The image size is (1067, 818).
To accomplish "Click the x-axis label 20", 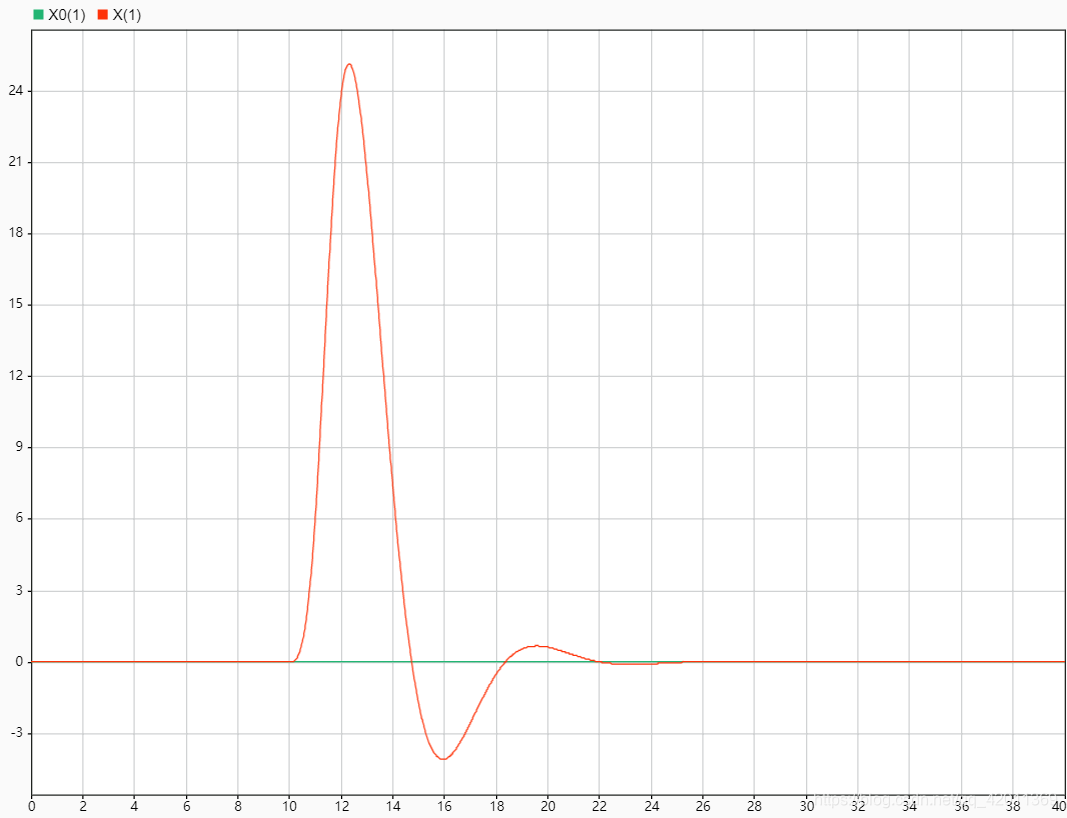I will pos(548,806).
